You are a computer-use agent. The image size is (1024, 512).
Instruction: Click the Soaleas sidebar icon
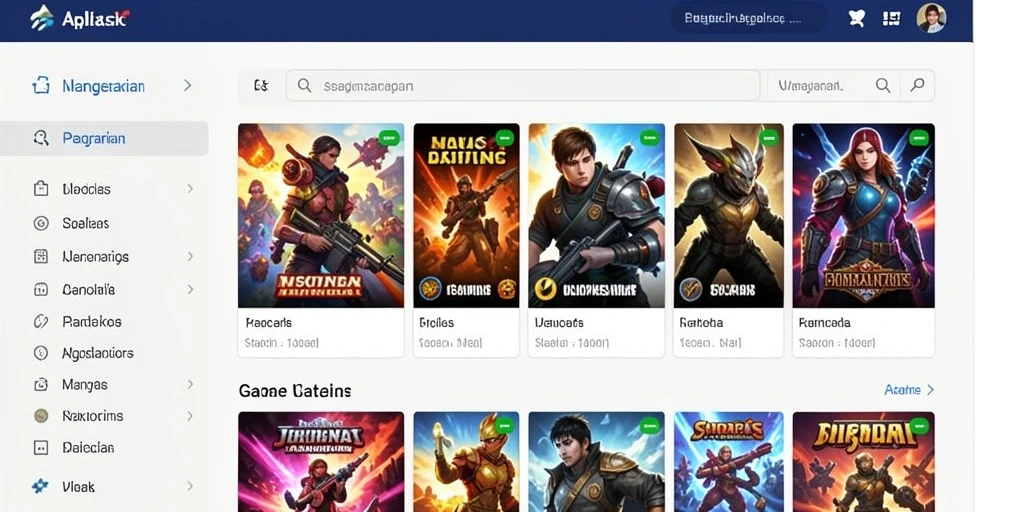click(x=40, y=223)
